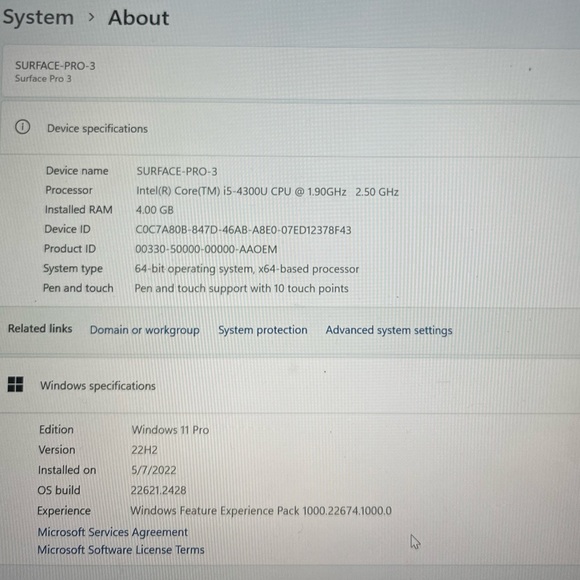This screenshot has height=580, width=580.
Task: Click the Device name label
Action: 77,171
